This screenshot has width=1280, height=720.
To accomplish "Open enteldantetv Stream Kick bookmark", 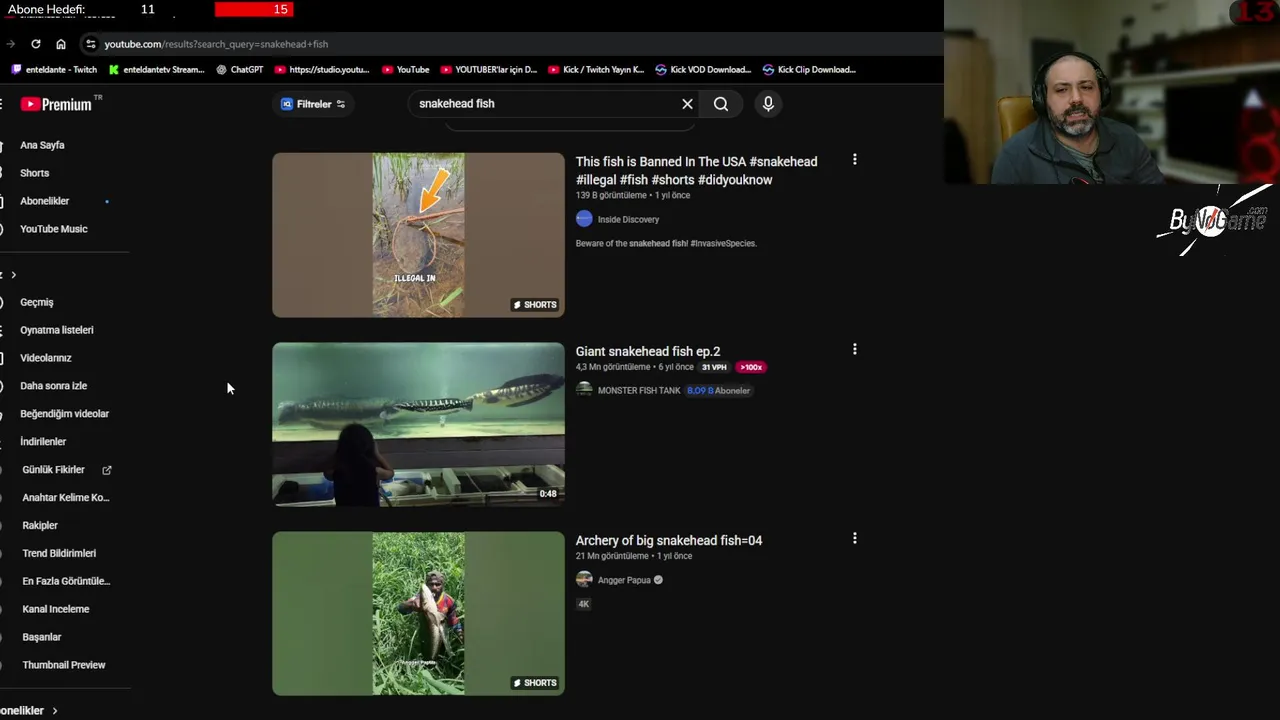I will pos(156,70).
